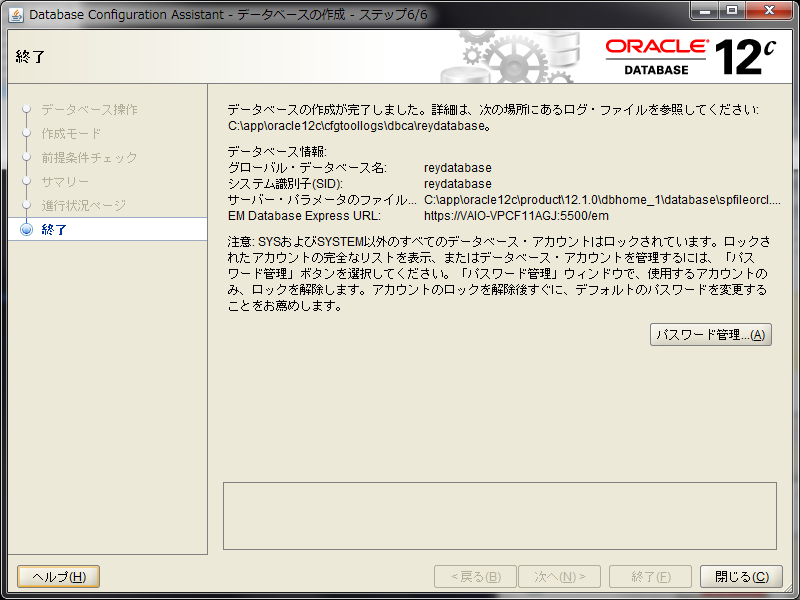Click the Java icon in the title bar
The height and width of the screenshot is (600, 800).
pos(16,15)
